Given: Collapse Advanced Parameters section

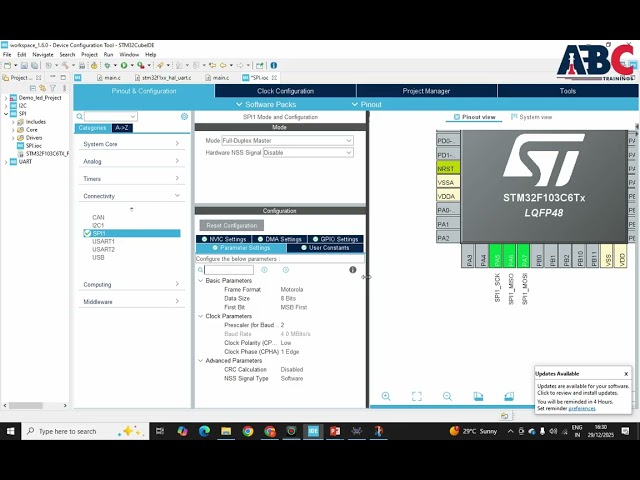Looking at the screenshot, I should coord(200,361).
